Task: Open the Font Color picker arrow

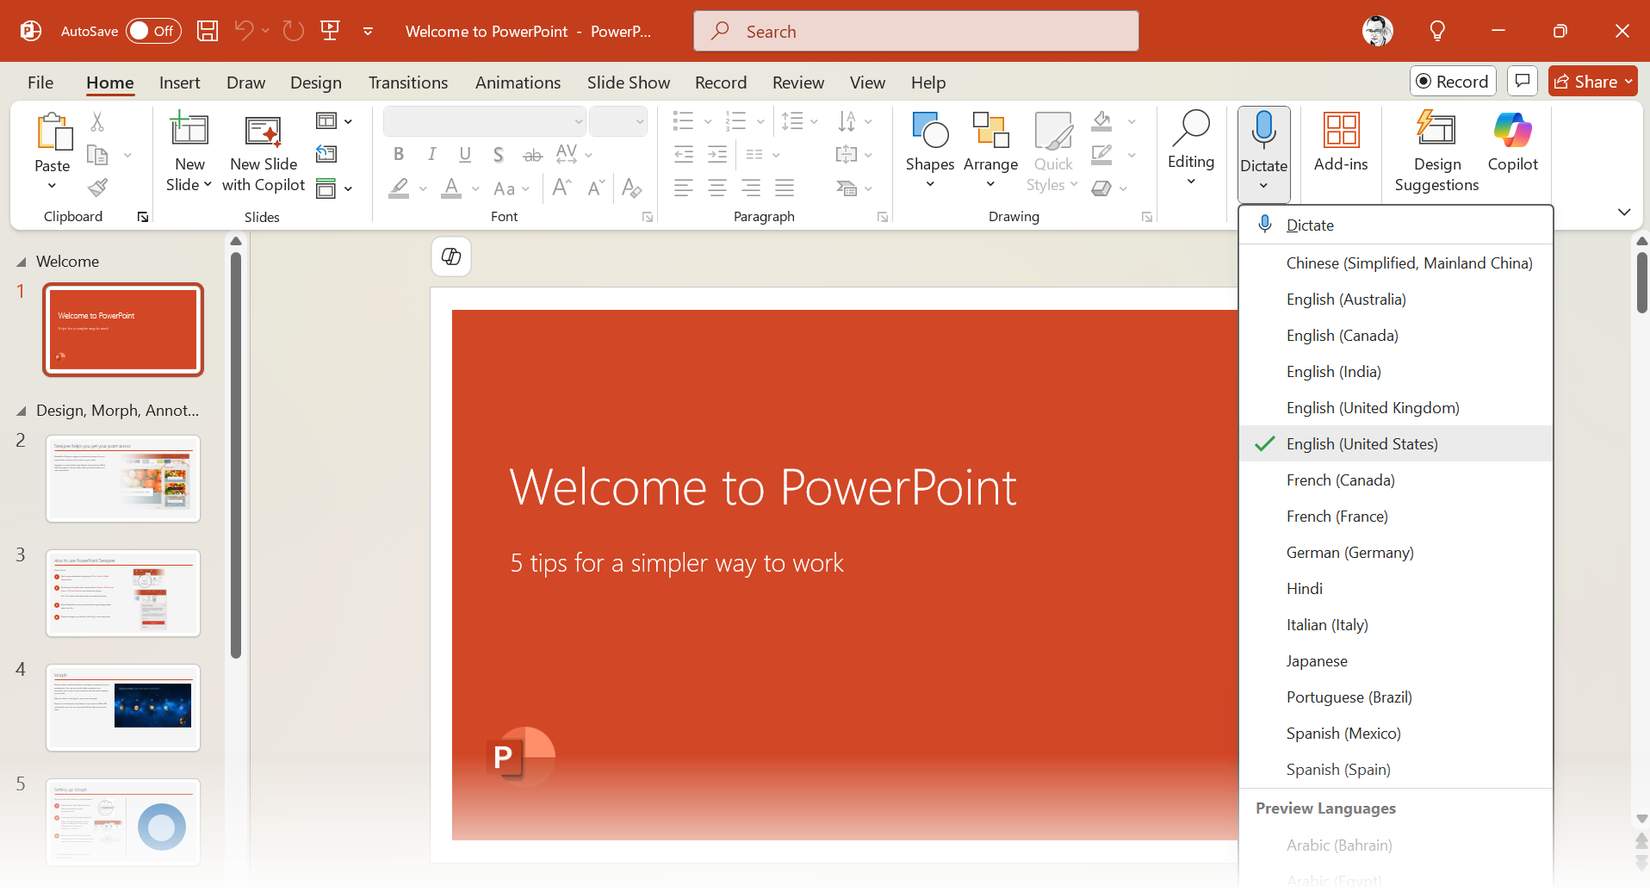Action: (x=475, y=188)
